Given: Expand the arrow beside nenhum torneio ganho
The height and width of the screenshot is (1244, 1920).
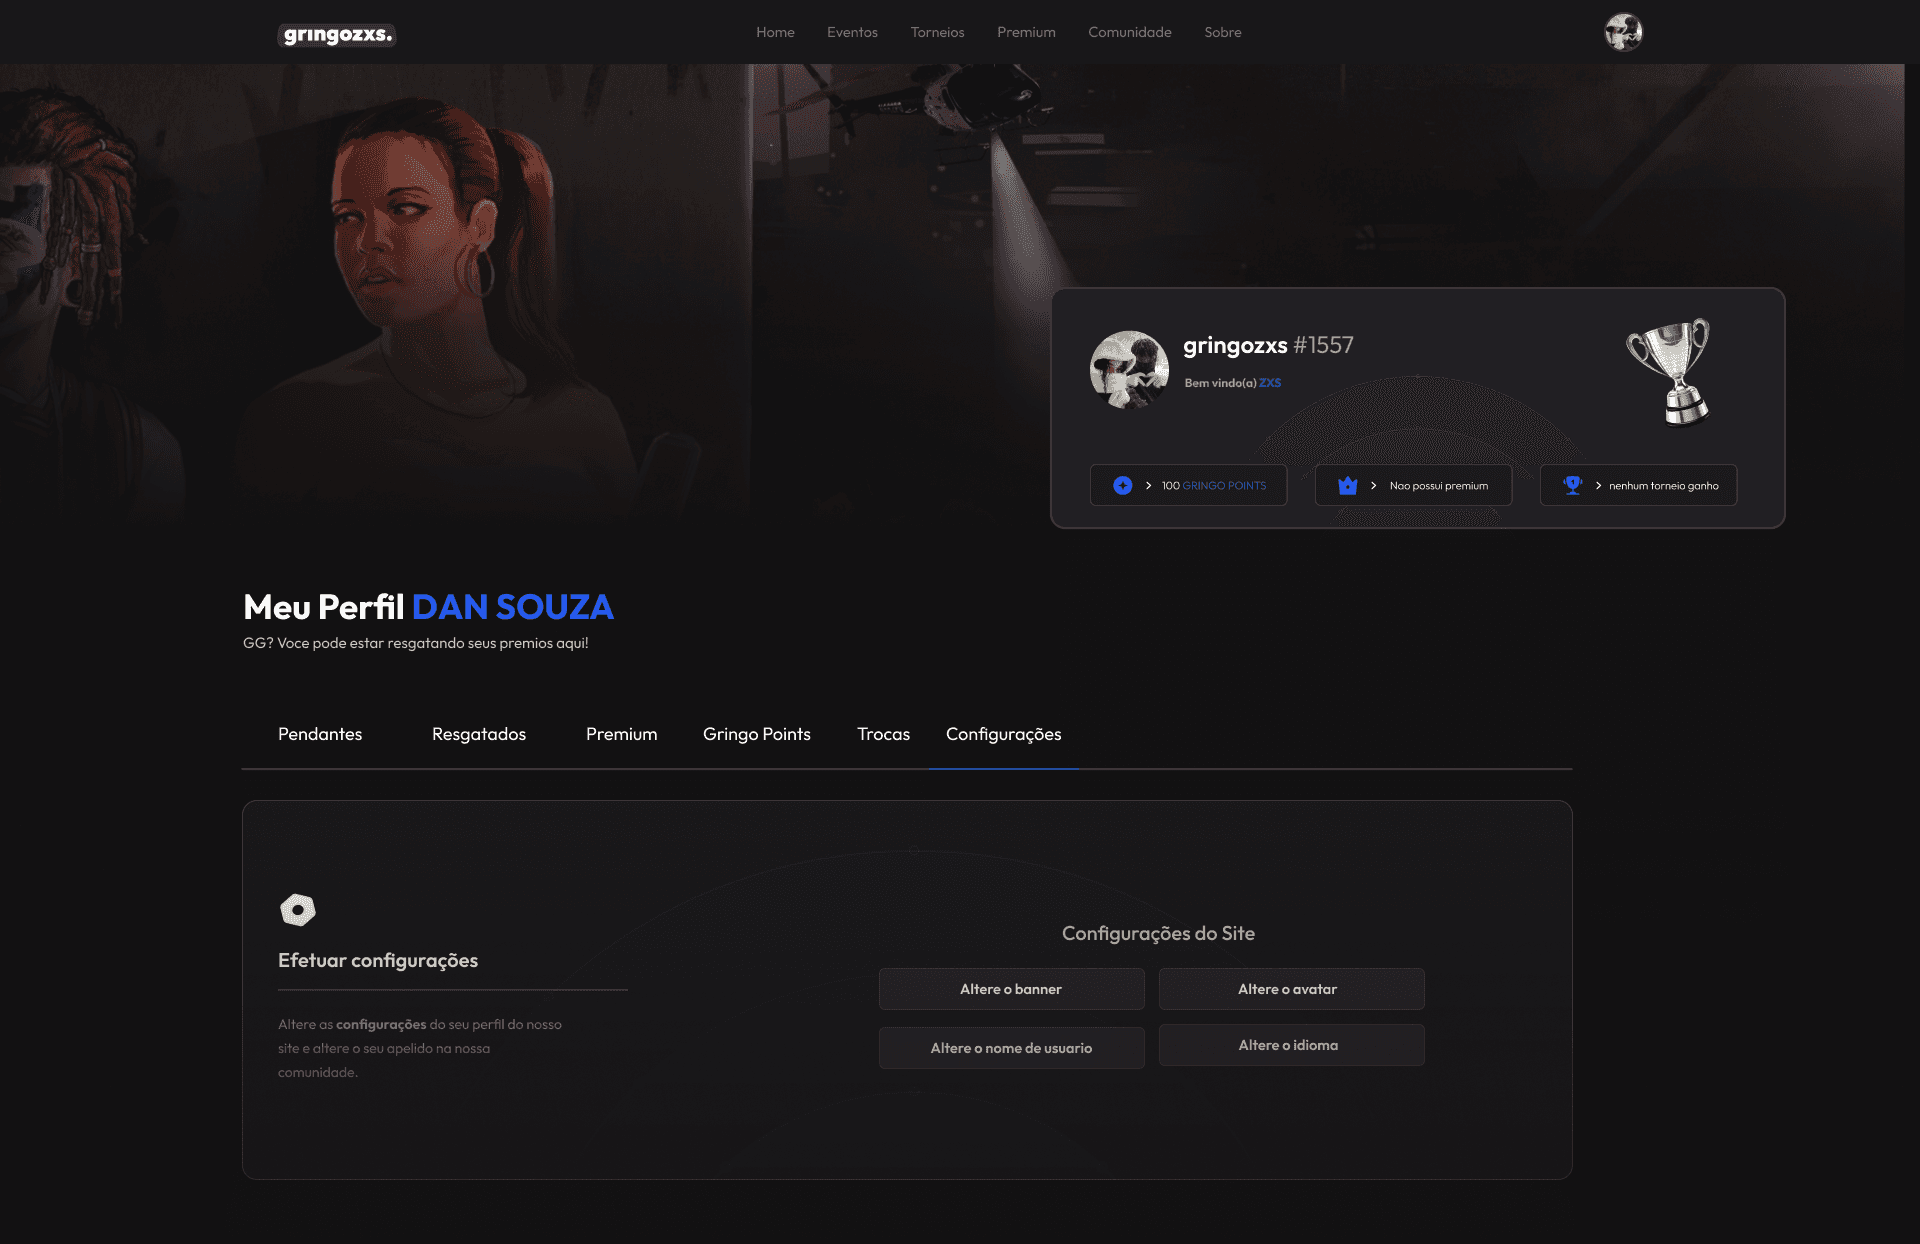Looking at the screenshot, I should [x=1598, y=485].
